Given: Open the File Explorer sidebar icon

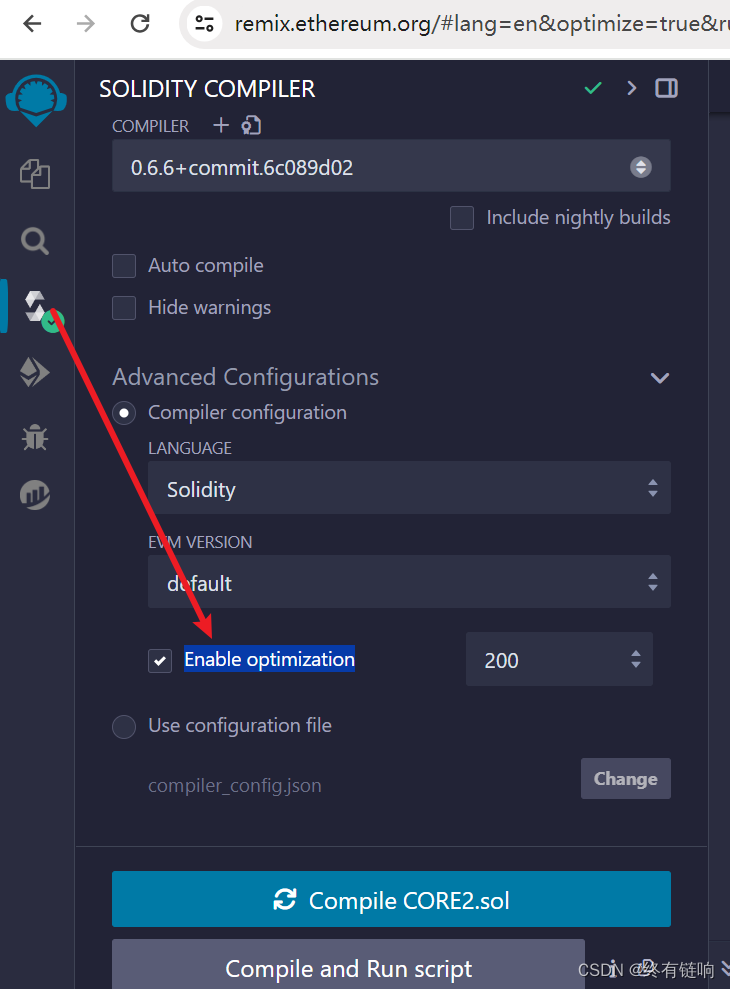Looking at the screenshot, I should coord(35,175).
